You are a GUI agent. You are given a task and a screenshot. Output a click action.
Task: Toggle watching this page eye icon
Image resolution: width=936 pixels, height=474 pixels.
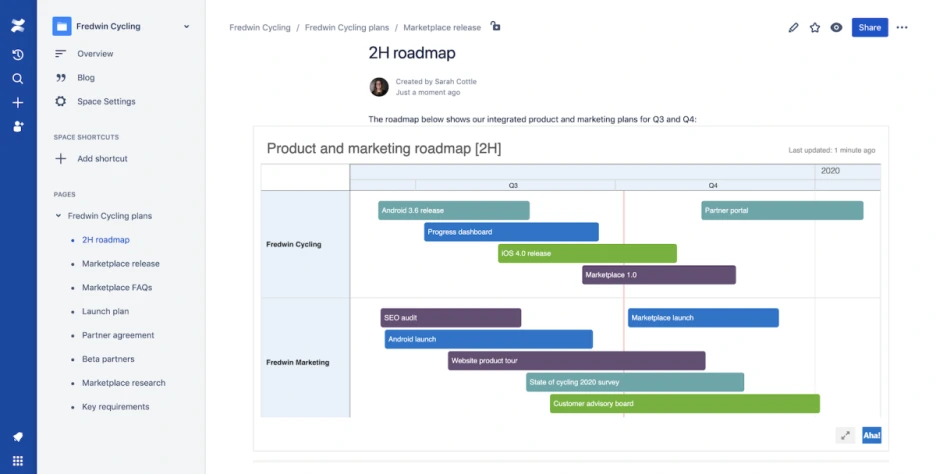point(836,27)
